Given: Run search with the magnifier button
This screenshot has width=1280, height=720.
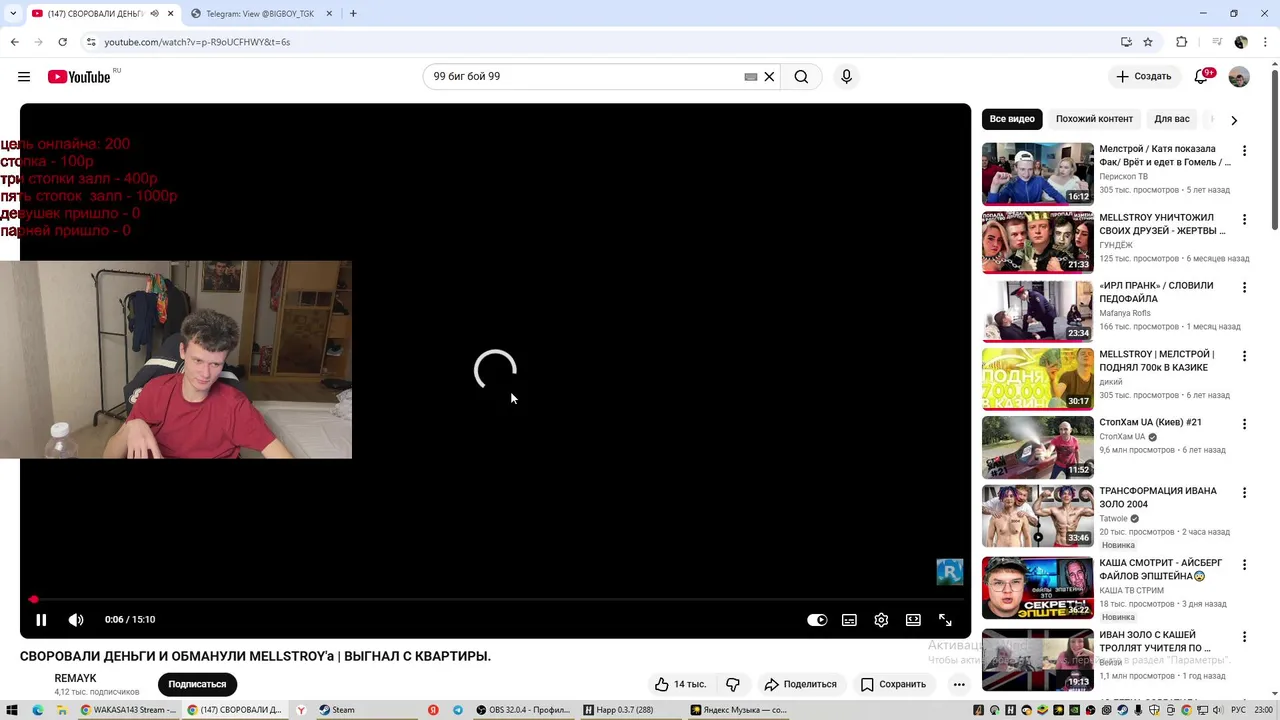Looking at the screenshot, I should pos(801,77).
